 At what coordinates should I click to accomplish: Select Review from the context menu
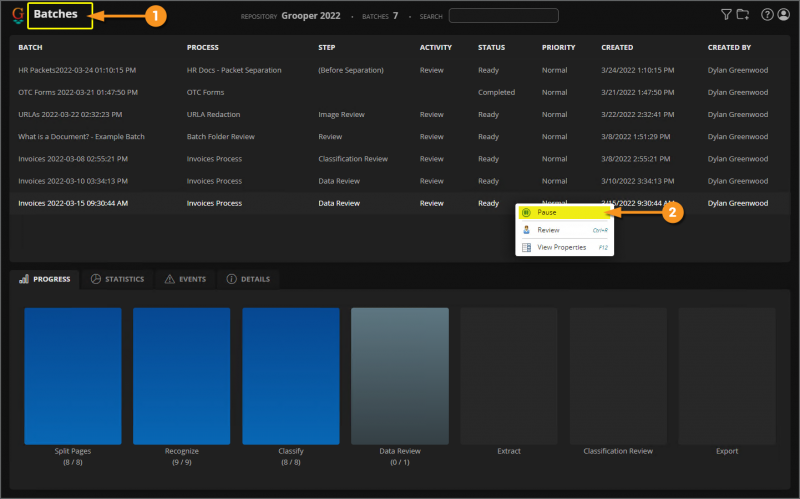coord(548,230)
